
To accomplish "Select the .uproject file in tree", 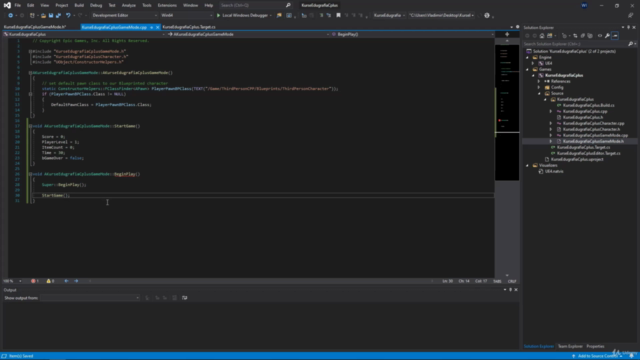I will point(577,160).
